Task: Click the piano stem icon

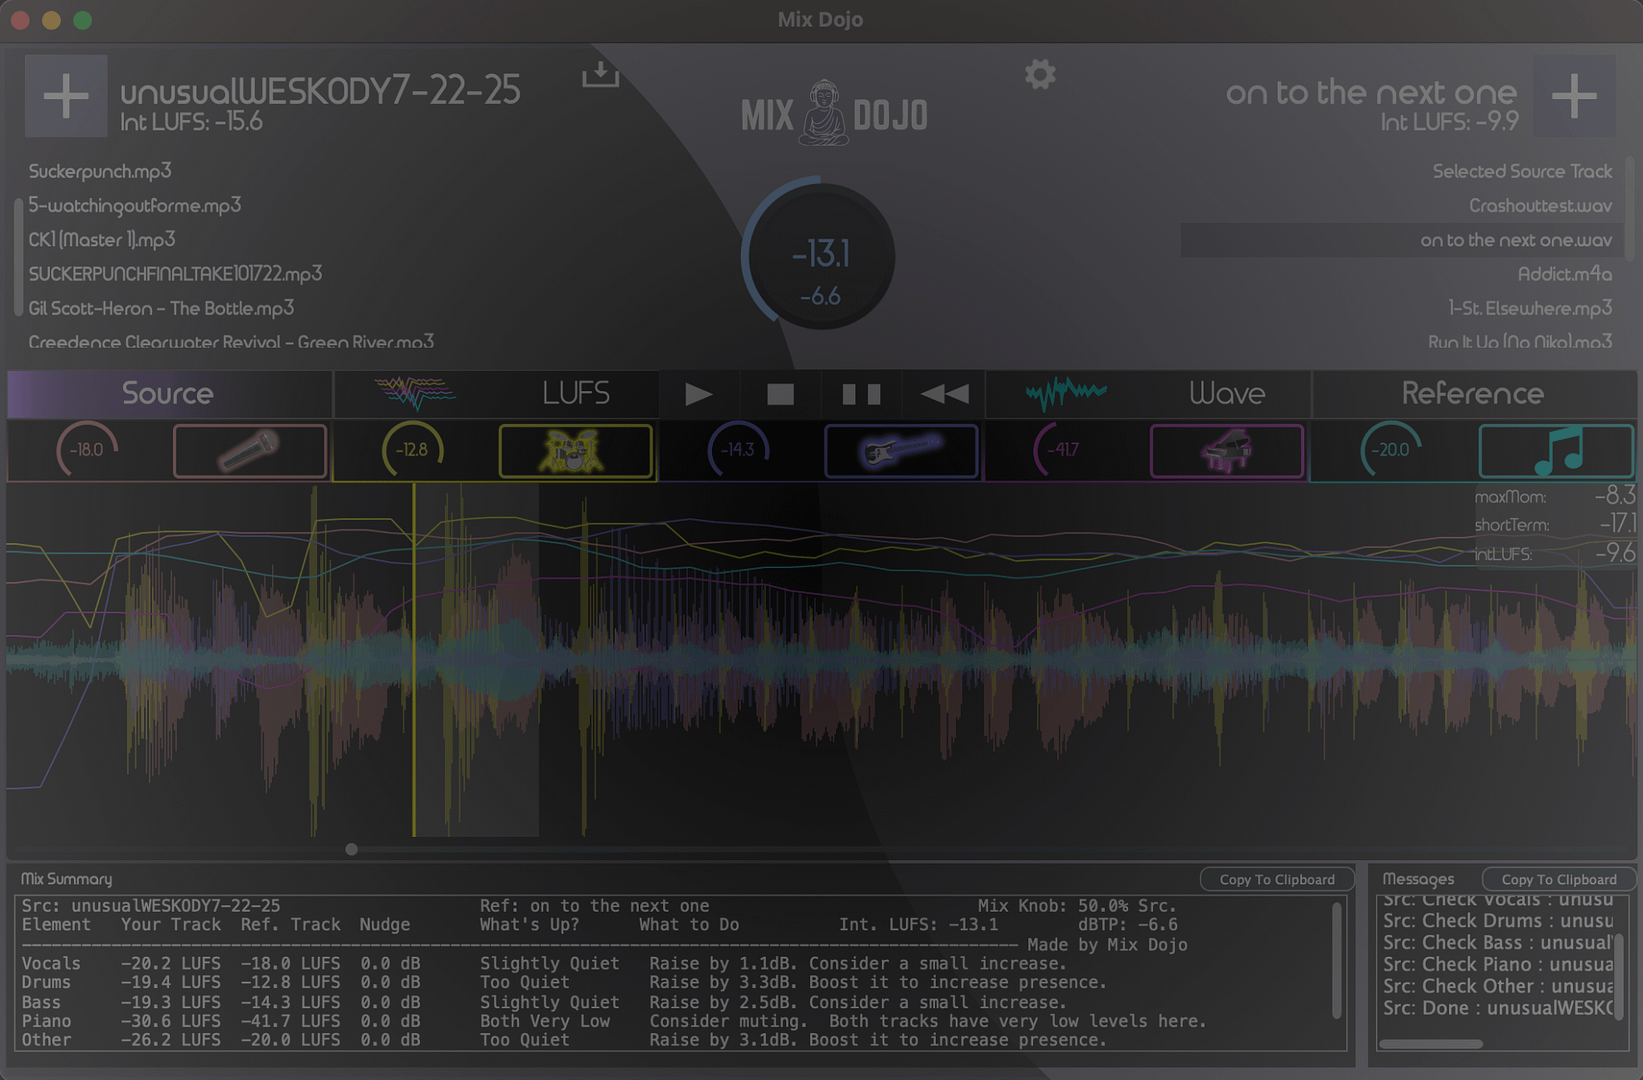Action: pyautogui.click(x=1226, y=451)
